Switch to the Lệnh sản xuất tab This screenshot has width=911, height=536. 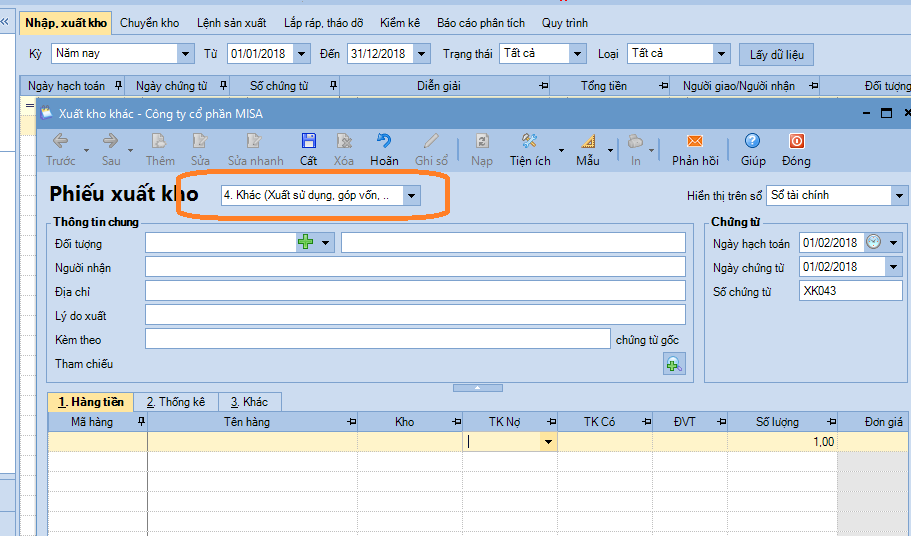231,23
